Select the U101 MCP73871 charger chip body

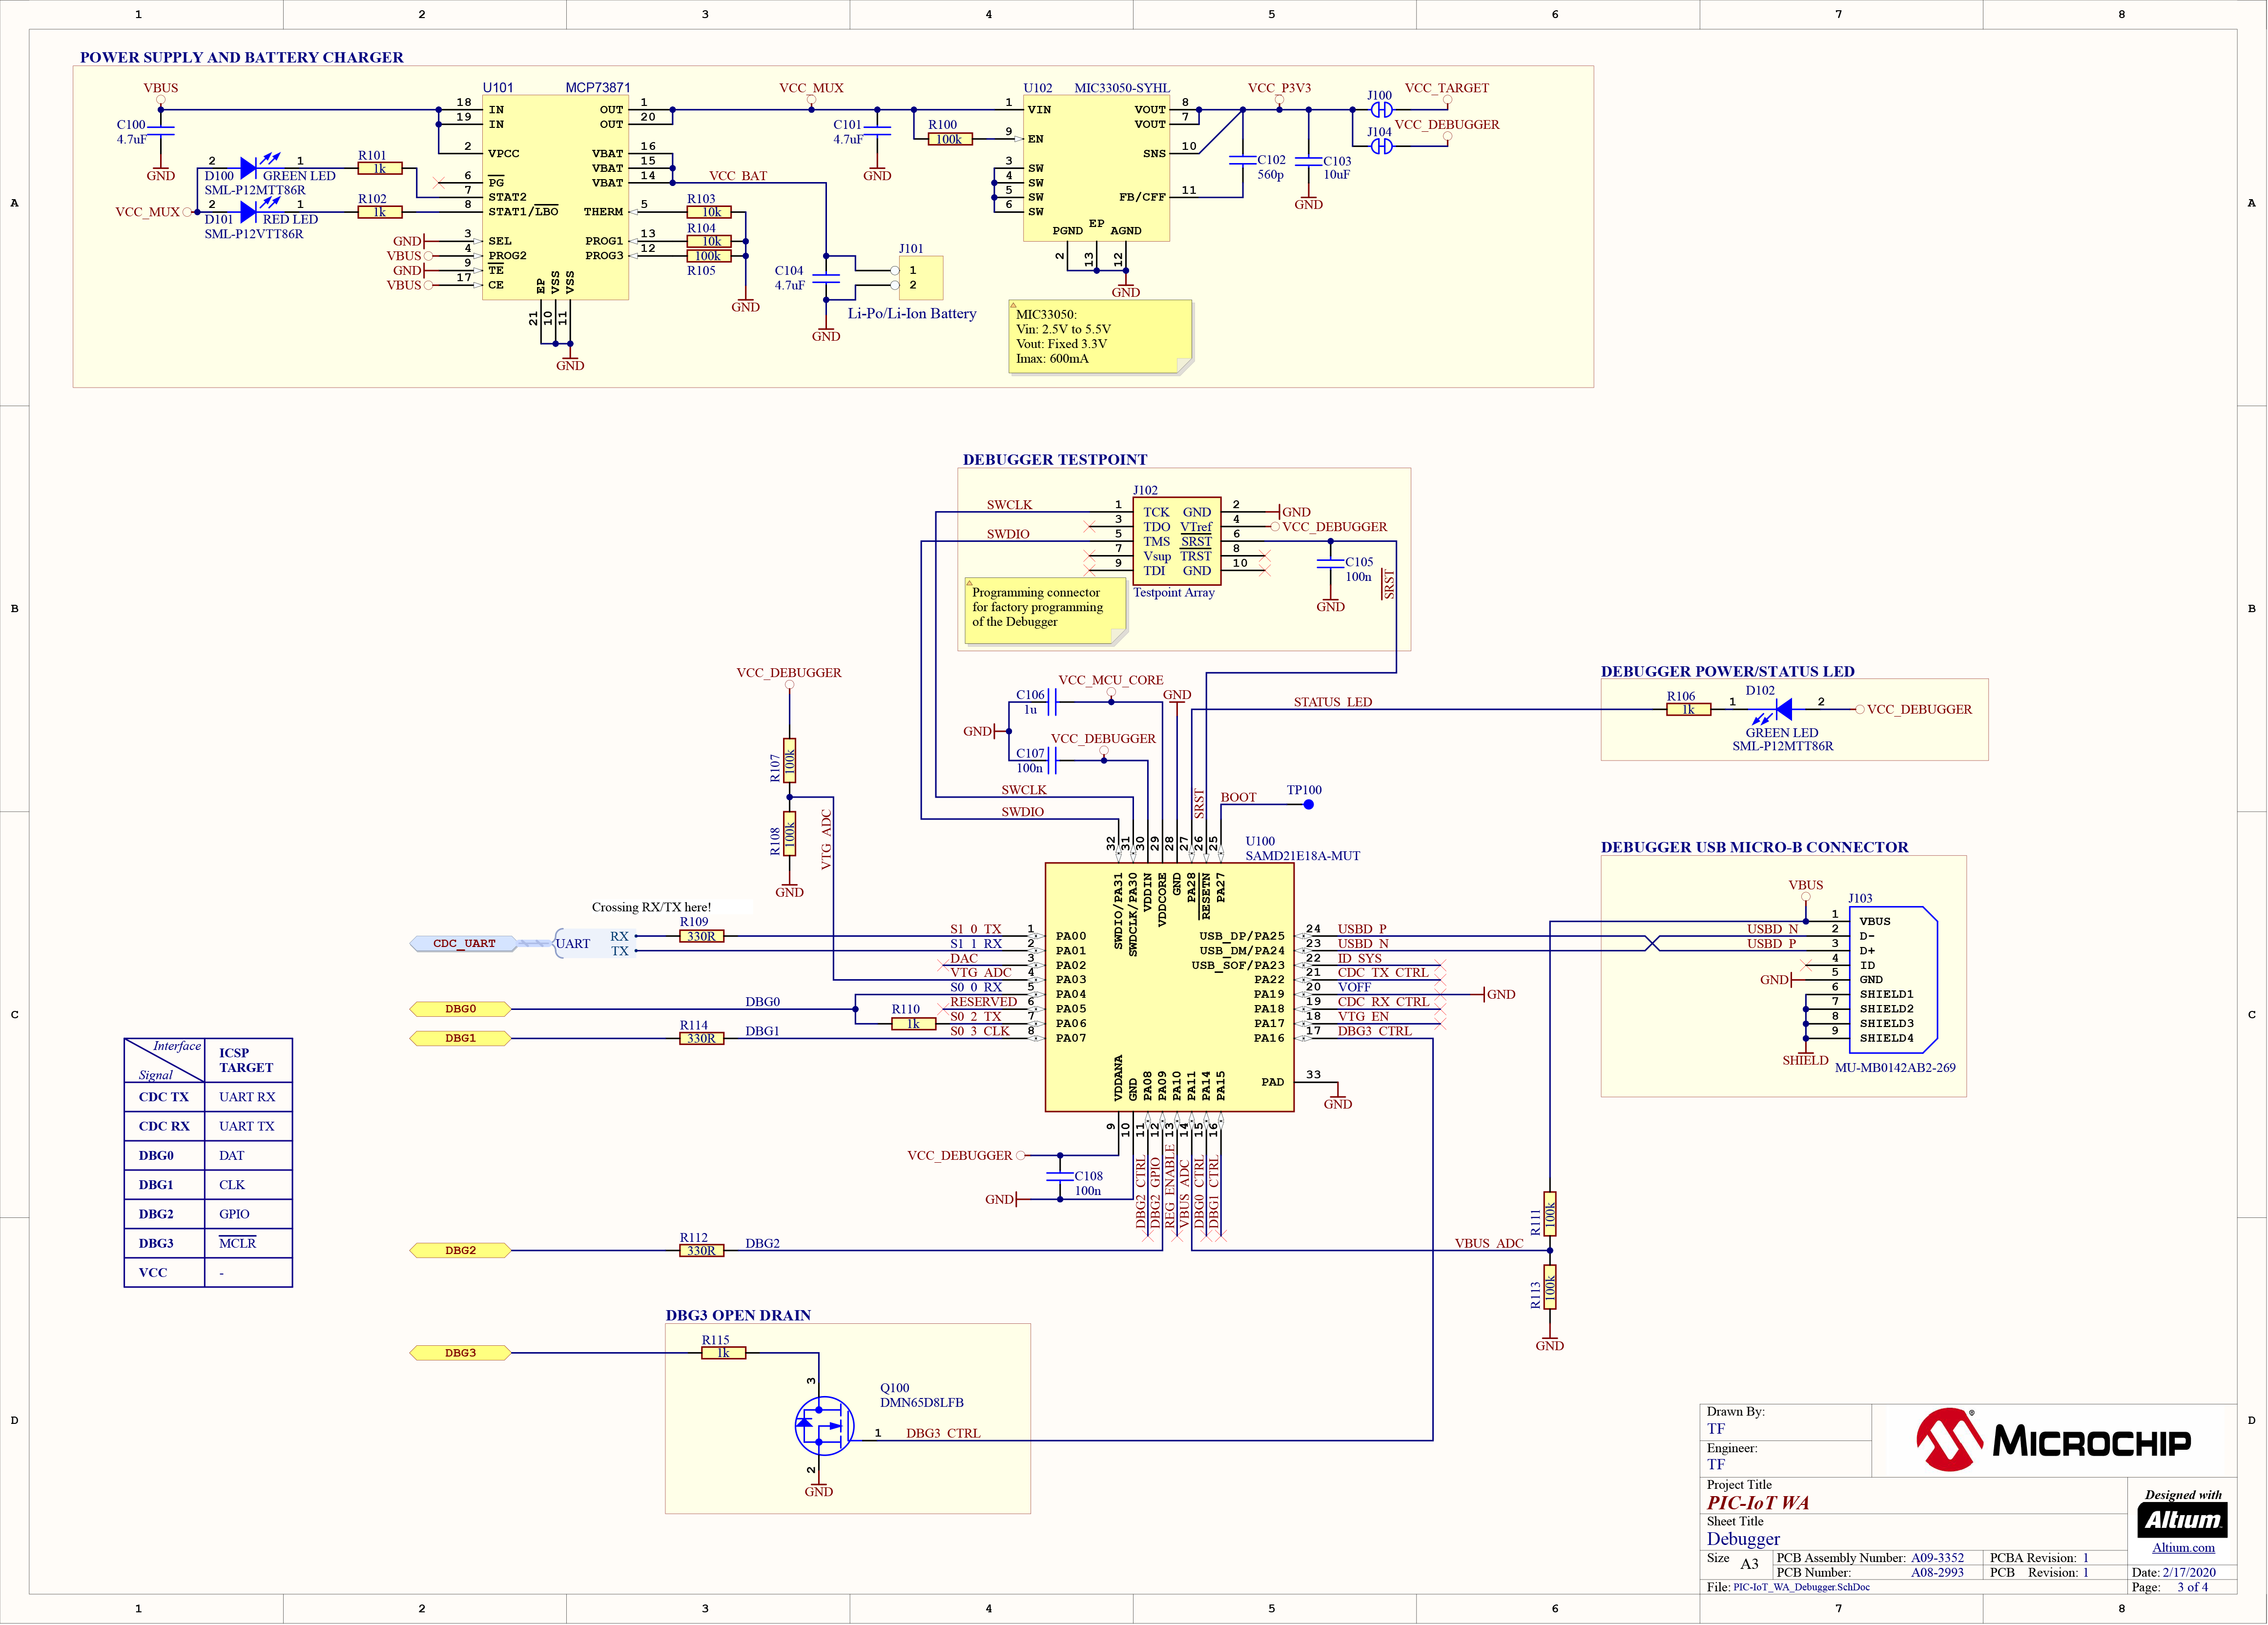tap(555, 197)
